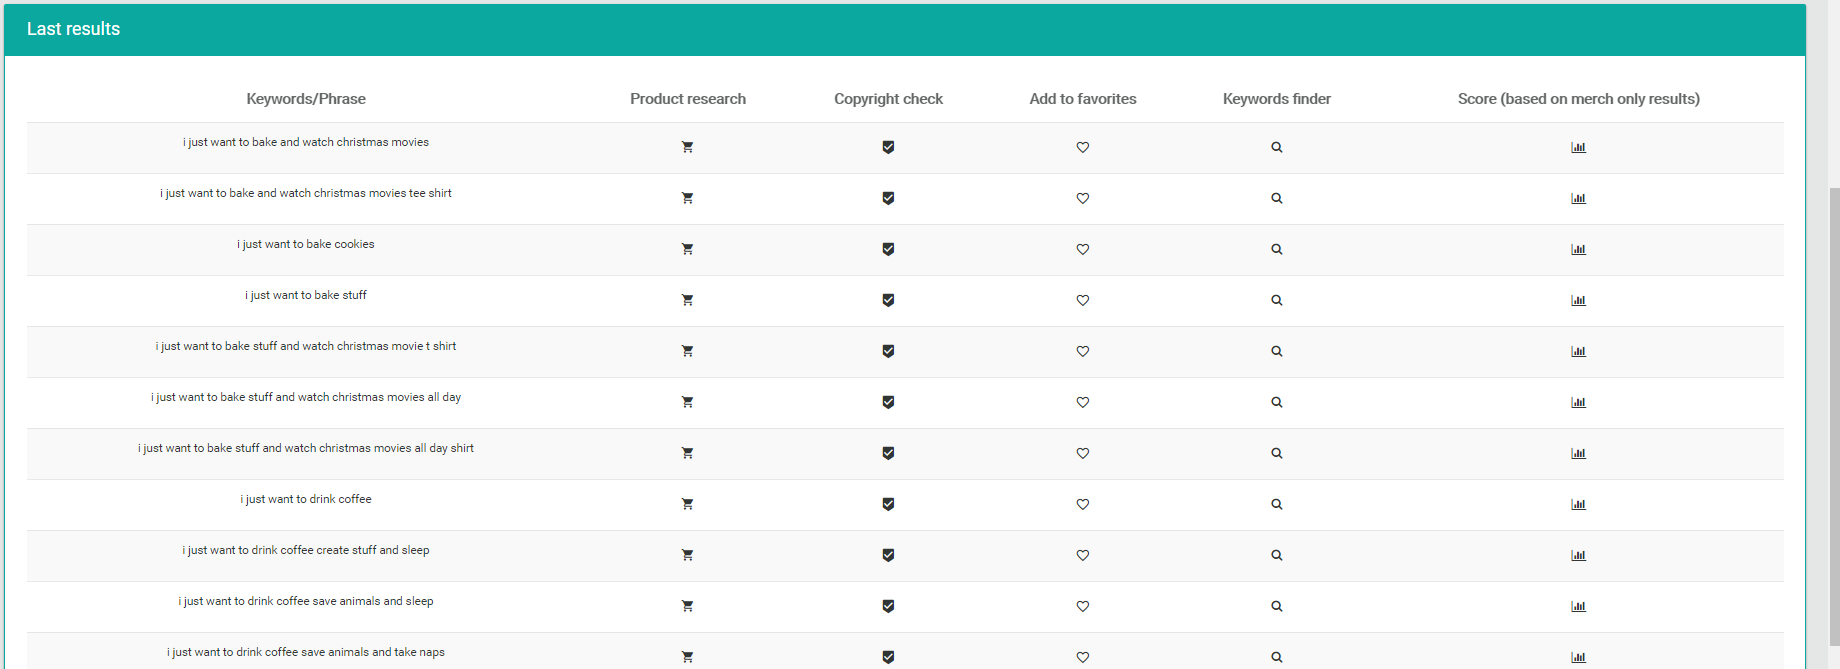Show score for 'bake and watch christmas movies'
Image resolution: width=1840 pixels, height=669 pixels.
pos(1578,147)
